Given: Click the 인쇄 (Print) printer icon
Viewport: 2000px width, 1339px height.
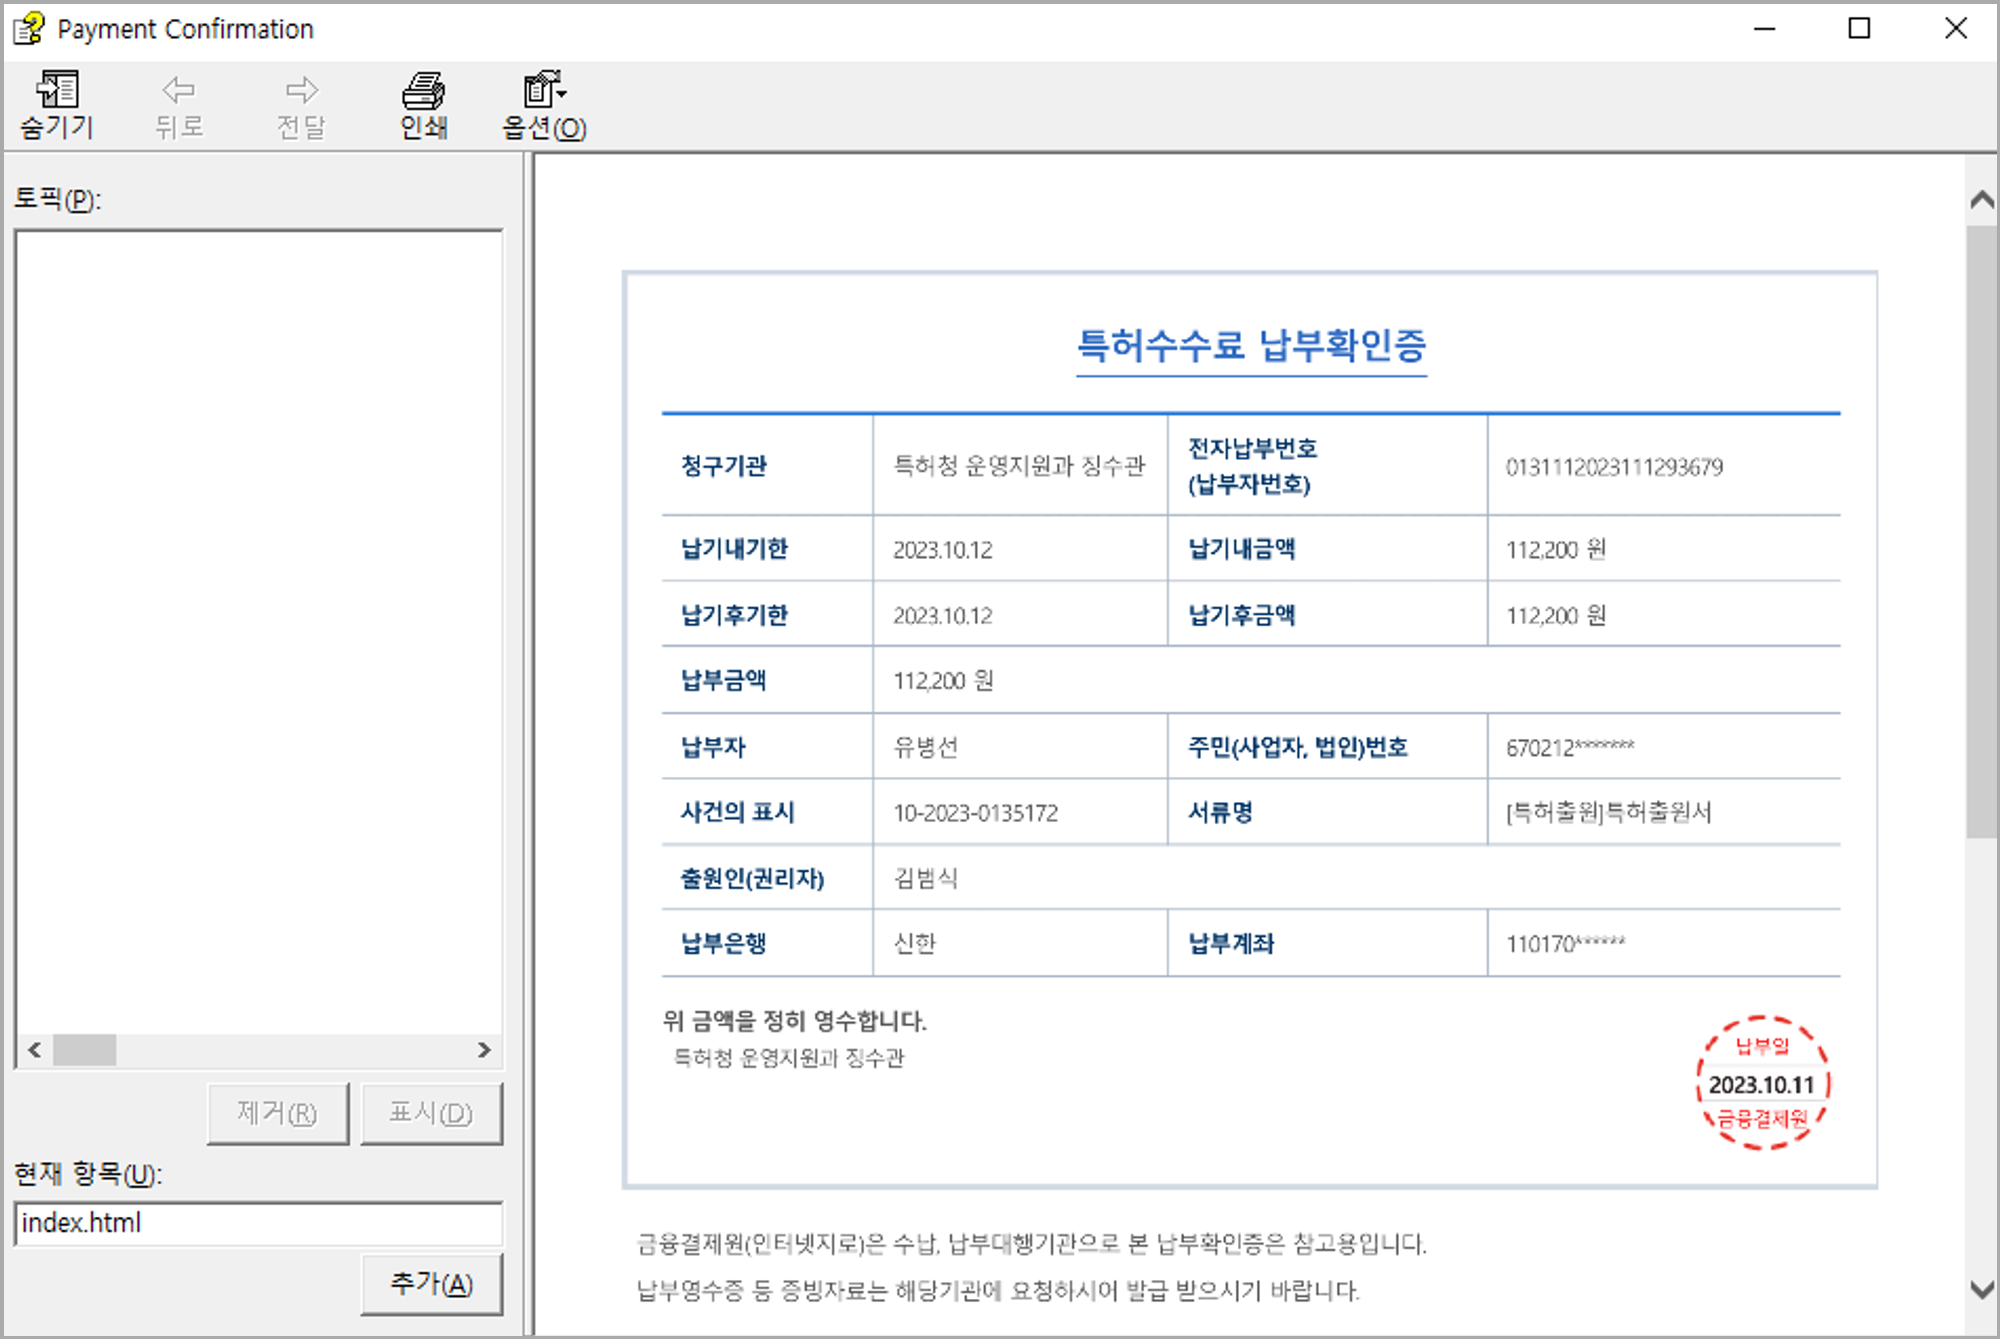Looking at the screenshot, I should pyautogui.click(x=423, y=91).
